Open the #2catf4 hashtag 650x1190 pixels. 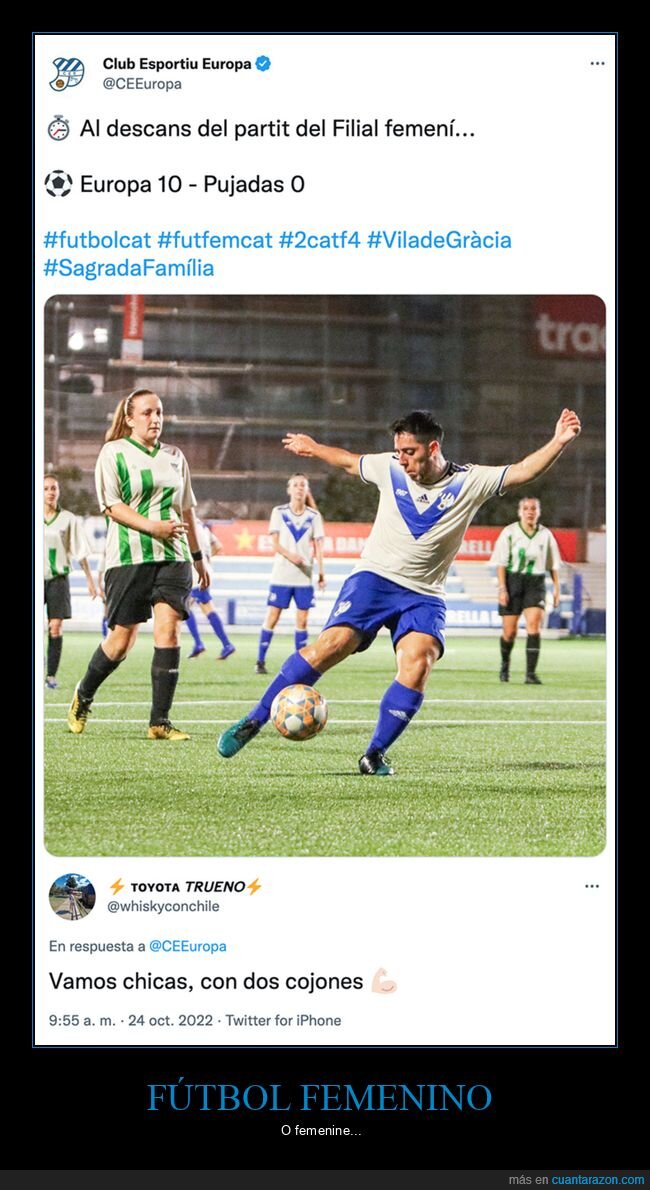tap(319, 241)
